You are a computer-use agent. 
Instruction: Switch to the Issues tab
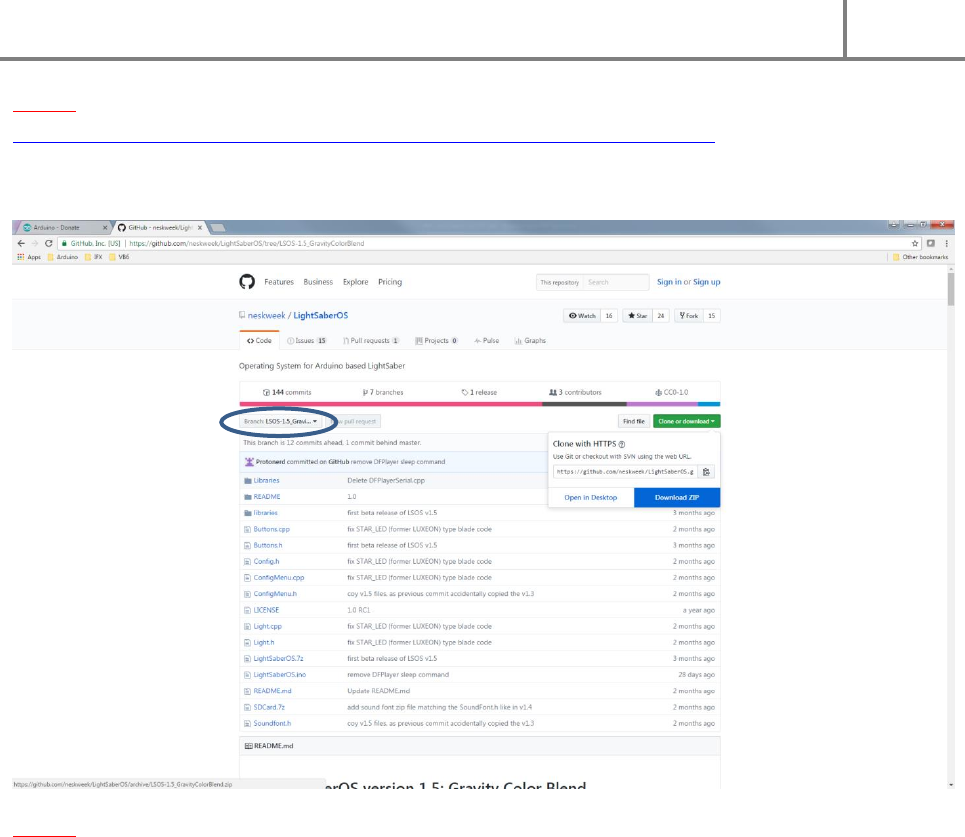click(x=306, y=340)
